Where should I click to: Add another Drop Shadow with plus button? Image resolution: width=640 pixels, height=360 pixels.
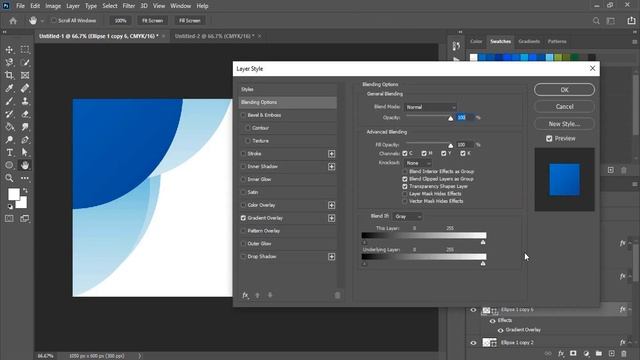331,257
